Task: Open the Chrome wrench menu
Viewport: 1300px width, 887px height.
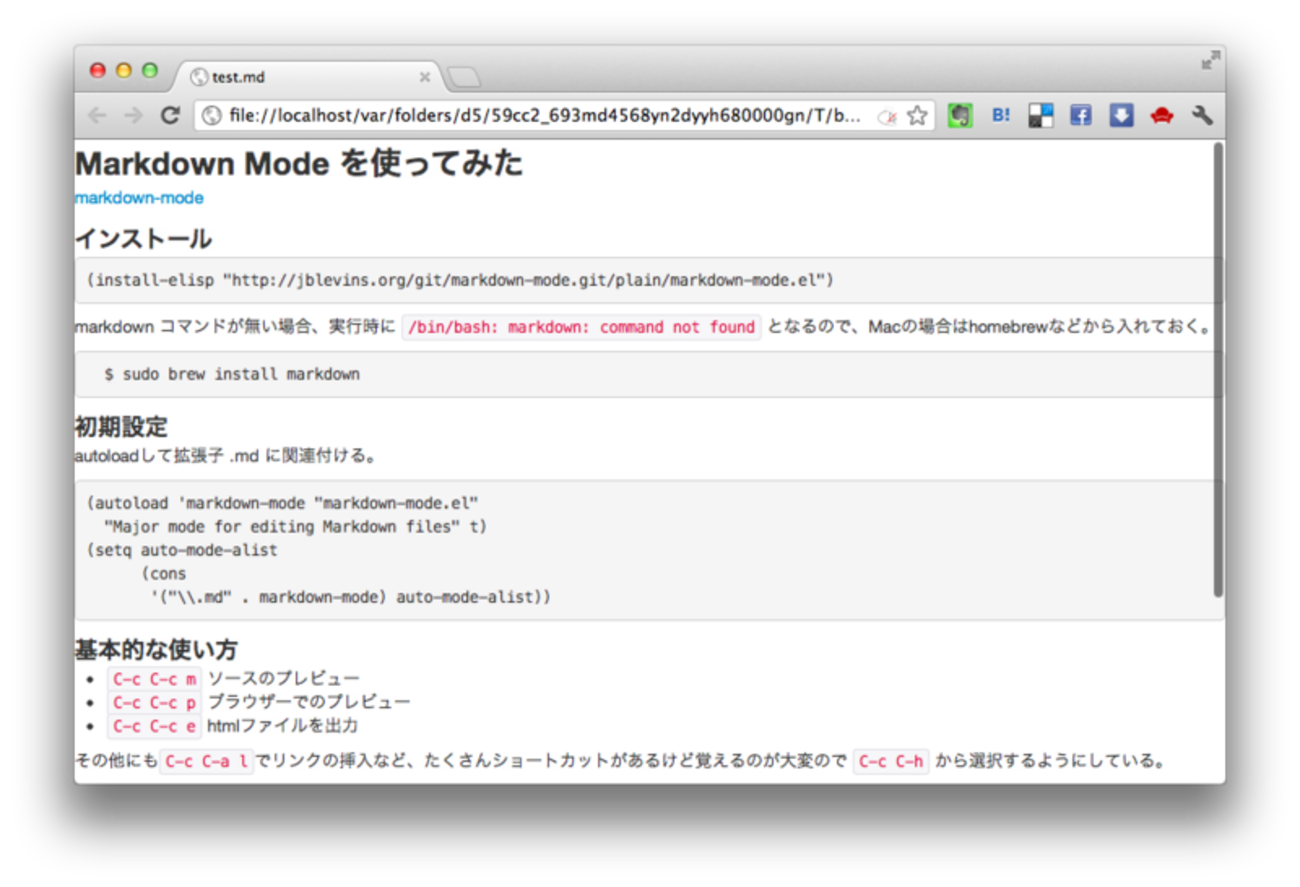Action: 1202,116
